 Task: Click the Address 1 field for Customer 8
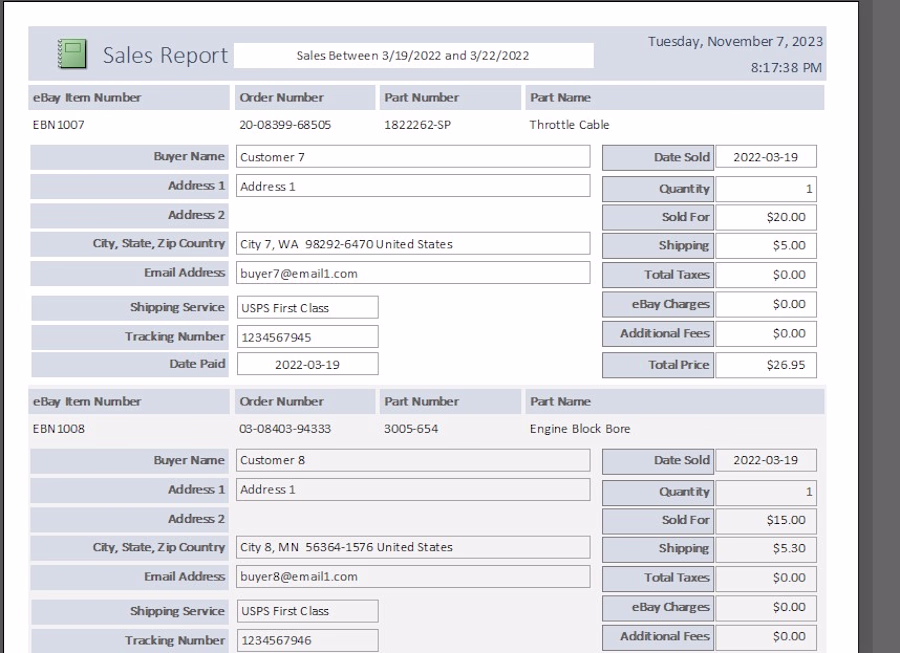point(413,489)
